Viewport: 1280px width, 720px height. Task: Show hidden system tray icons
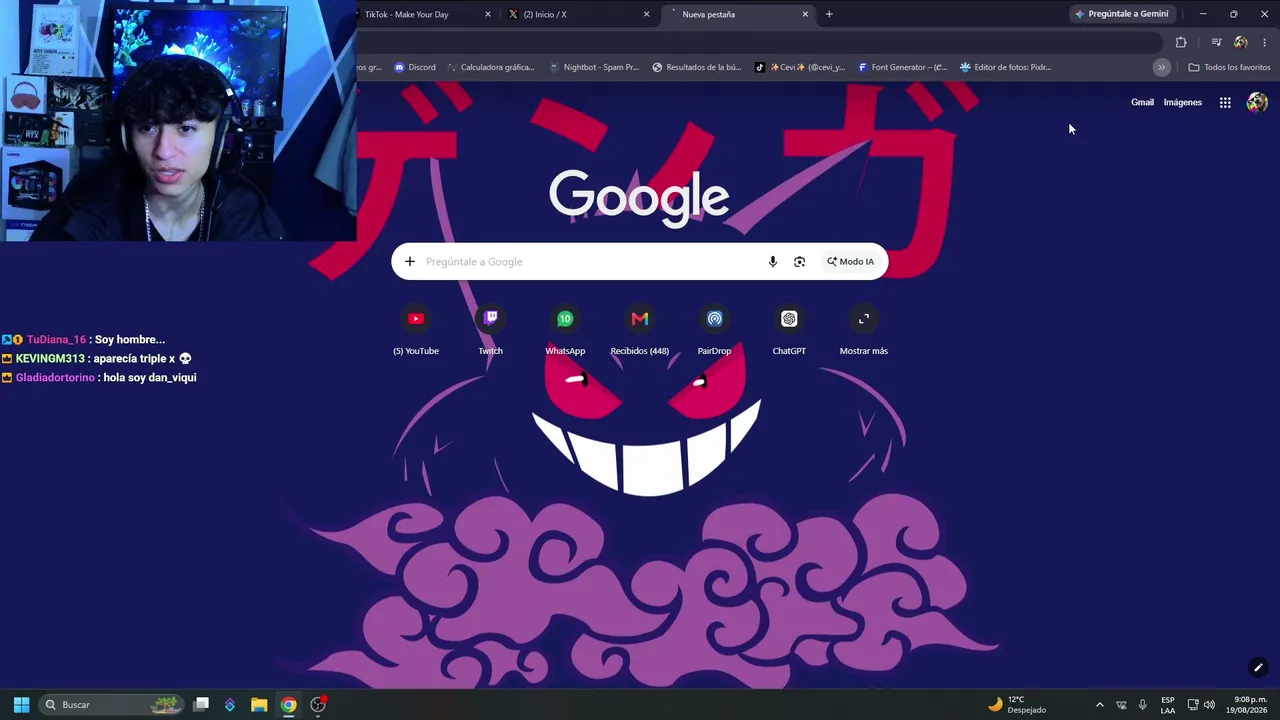pos(1100,704)
